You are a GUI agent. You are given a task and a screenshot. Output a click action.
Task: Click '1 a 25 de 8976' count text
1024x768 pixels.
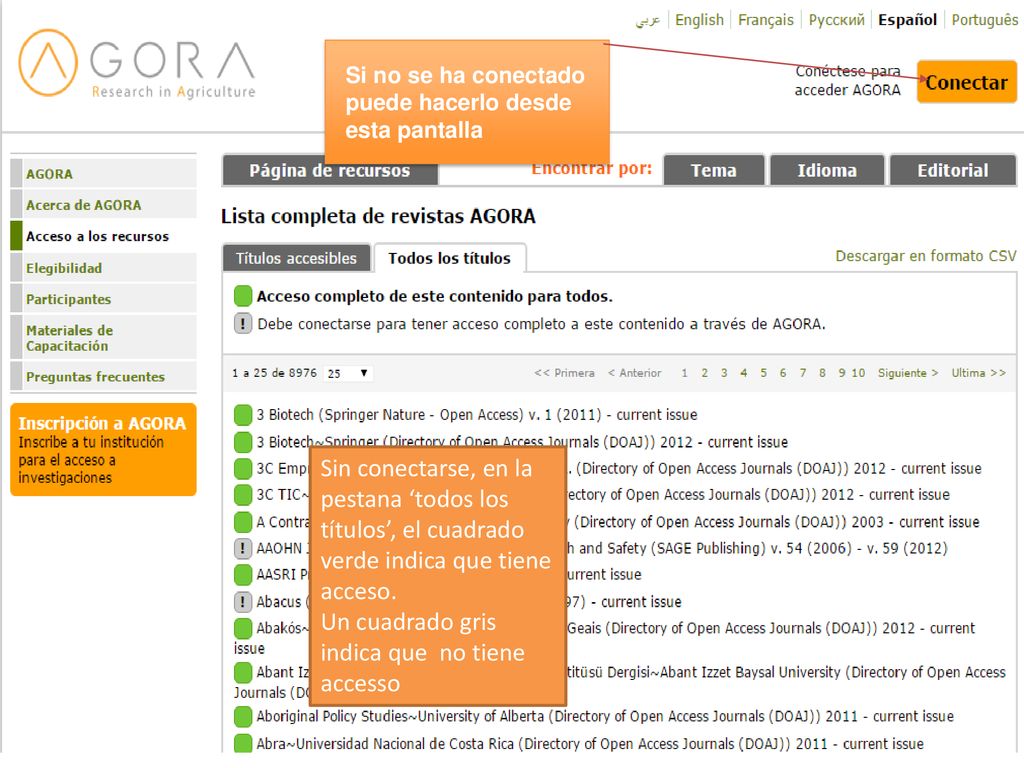coord(274,373)
